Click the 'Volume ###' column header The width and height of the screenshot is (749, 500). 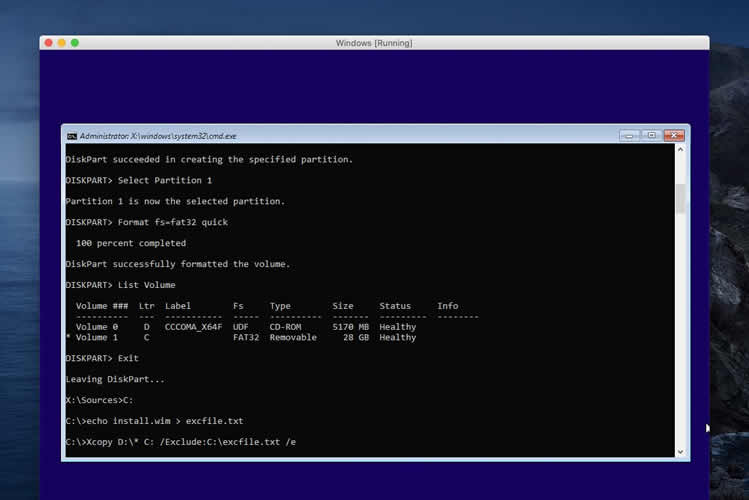click(102, 306)
